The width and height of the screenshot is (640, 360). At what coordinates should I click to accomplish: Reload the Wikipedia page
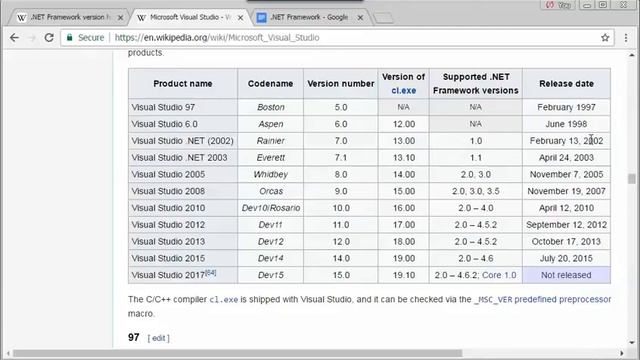click(49, 38)
